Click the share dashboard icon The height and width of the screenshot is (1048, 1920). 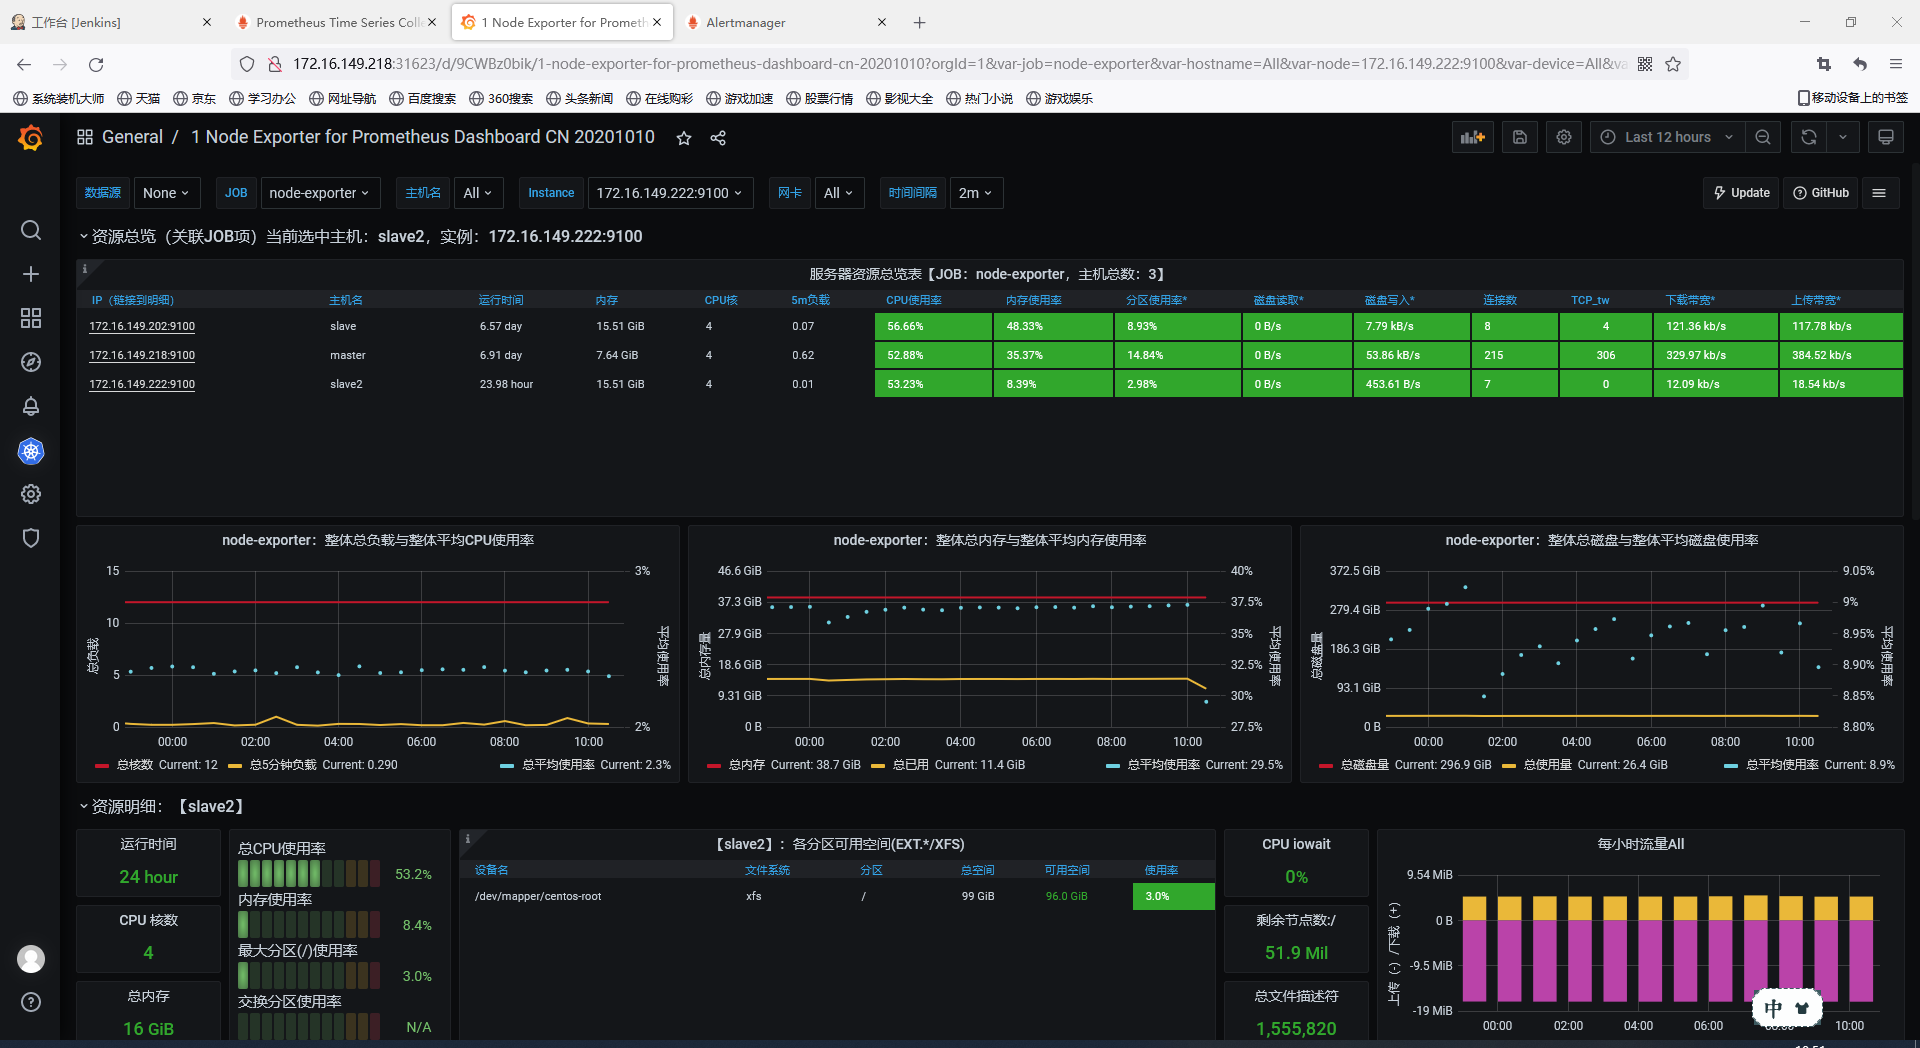coord(718,138)
